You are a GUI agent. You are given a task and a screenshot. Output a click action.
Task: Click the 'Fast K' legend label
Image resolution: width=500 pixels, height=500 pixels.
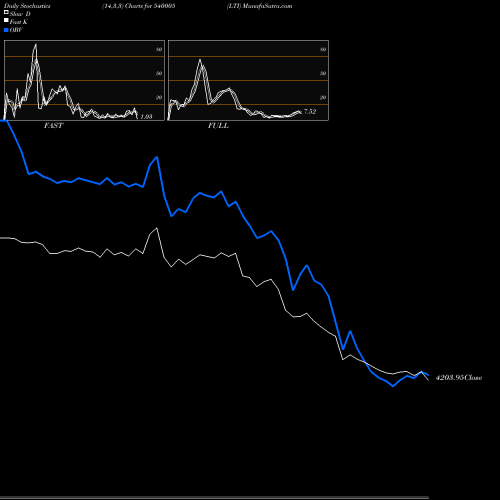19,22
